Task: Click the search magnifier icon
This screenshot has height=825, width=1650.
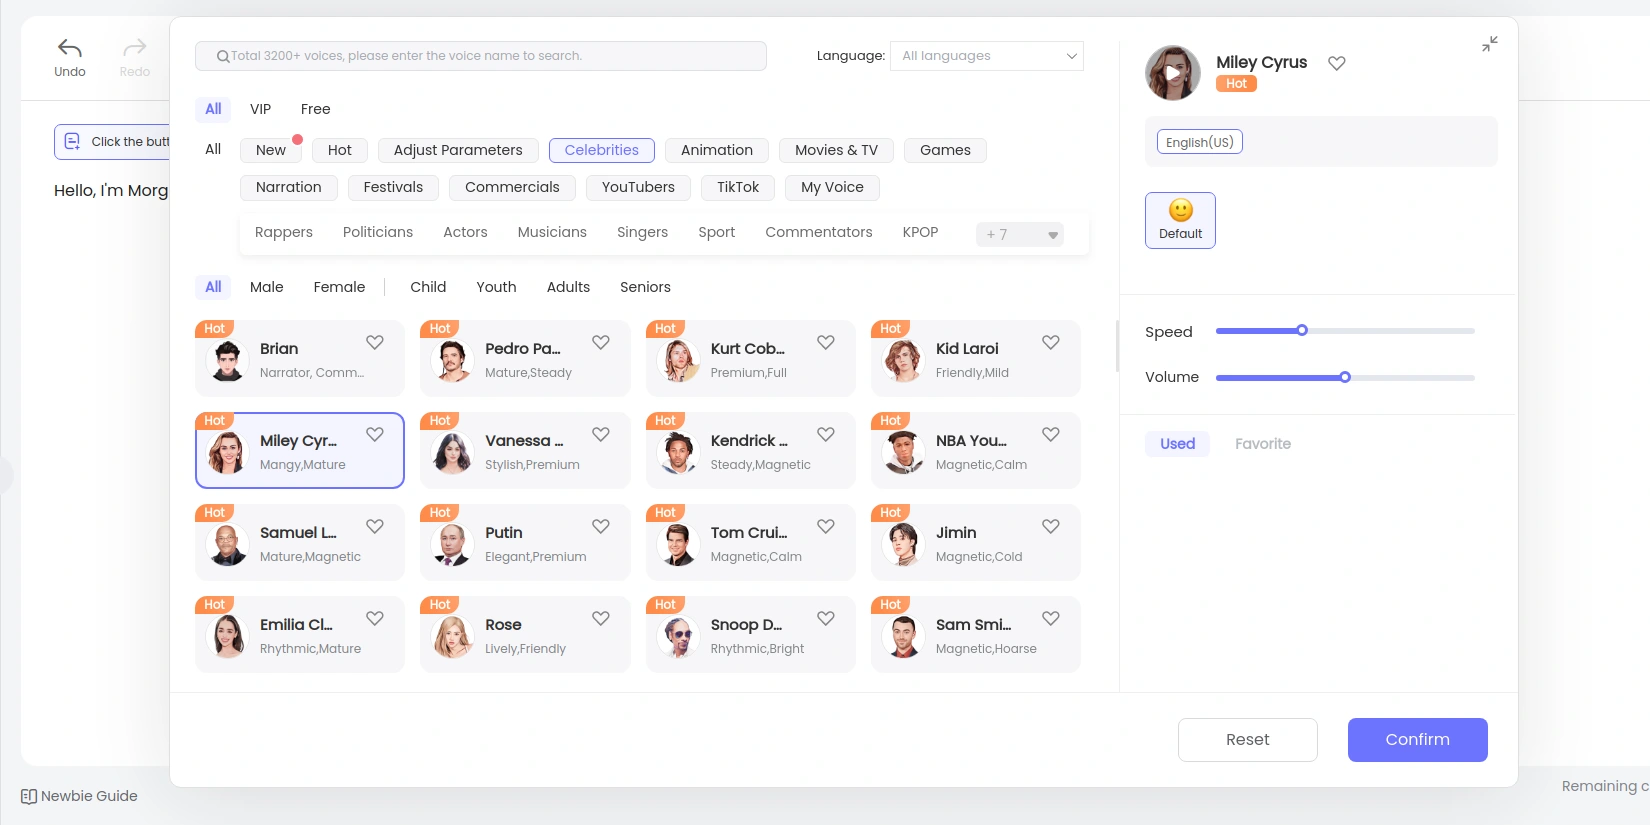Action: (x=223, y=56)
